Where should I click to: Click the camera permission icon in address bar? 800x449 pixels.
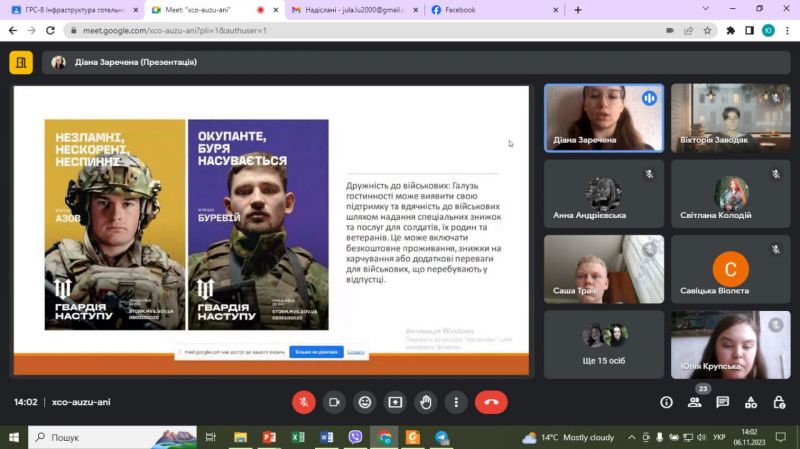coord(670,31)
